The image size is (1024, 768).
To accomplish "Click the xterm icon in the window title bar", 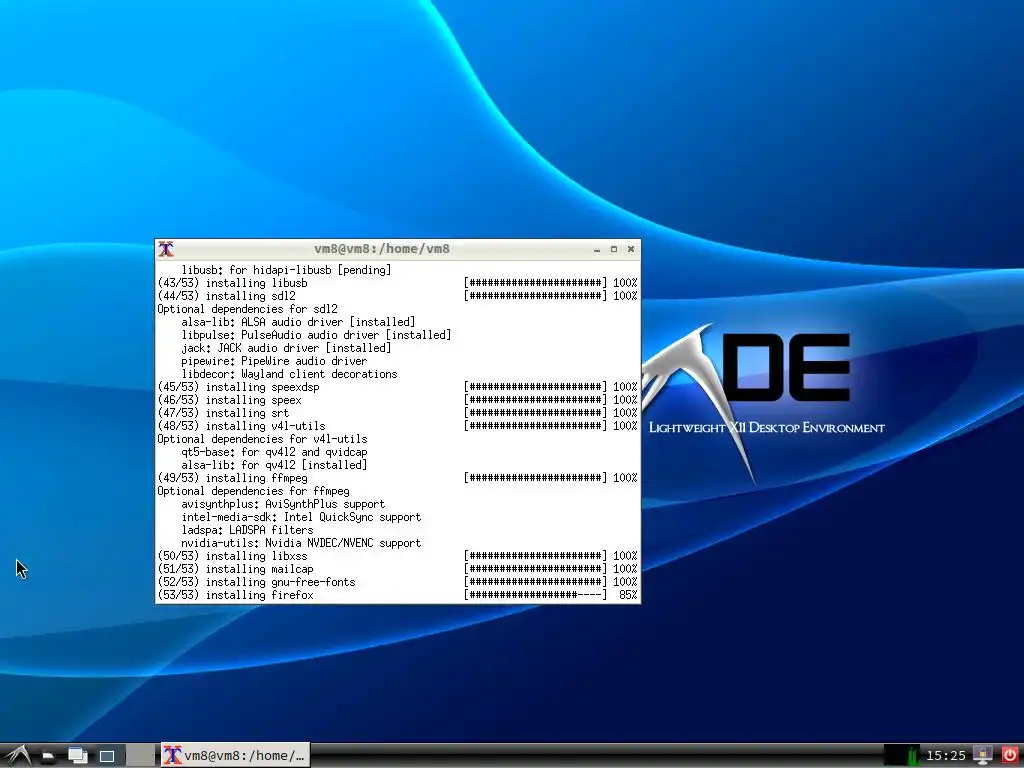I will click(x=167, y=249).
